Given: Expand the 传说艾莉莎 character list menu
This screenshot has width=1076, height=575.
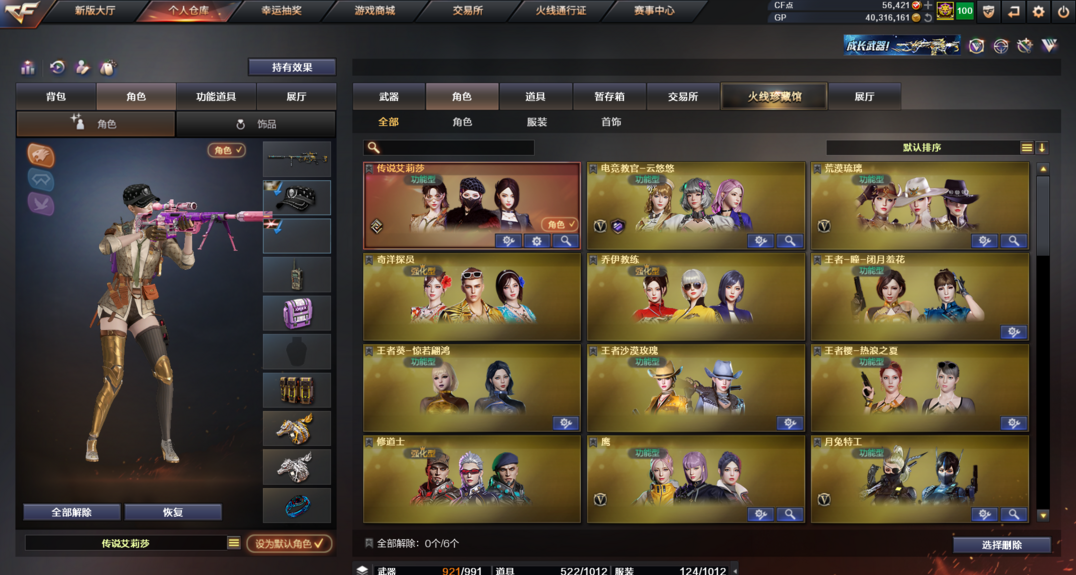Looking at the screenshot, I should point(234,543).
